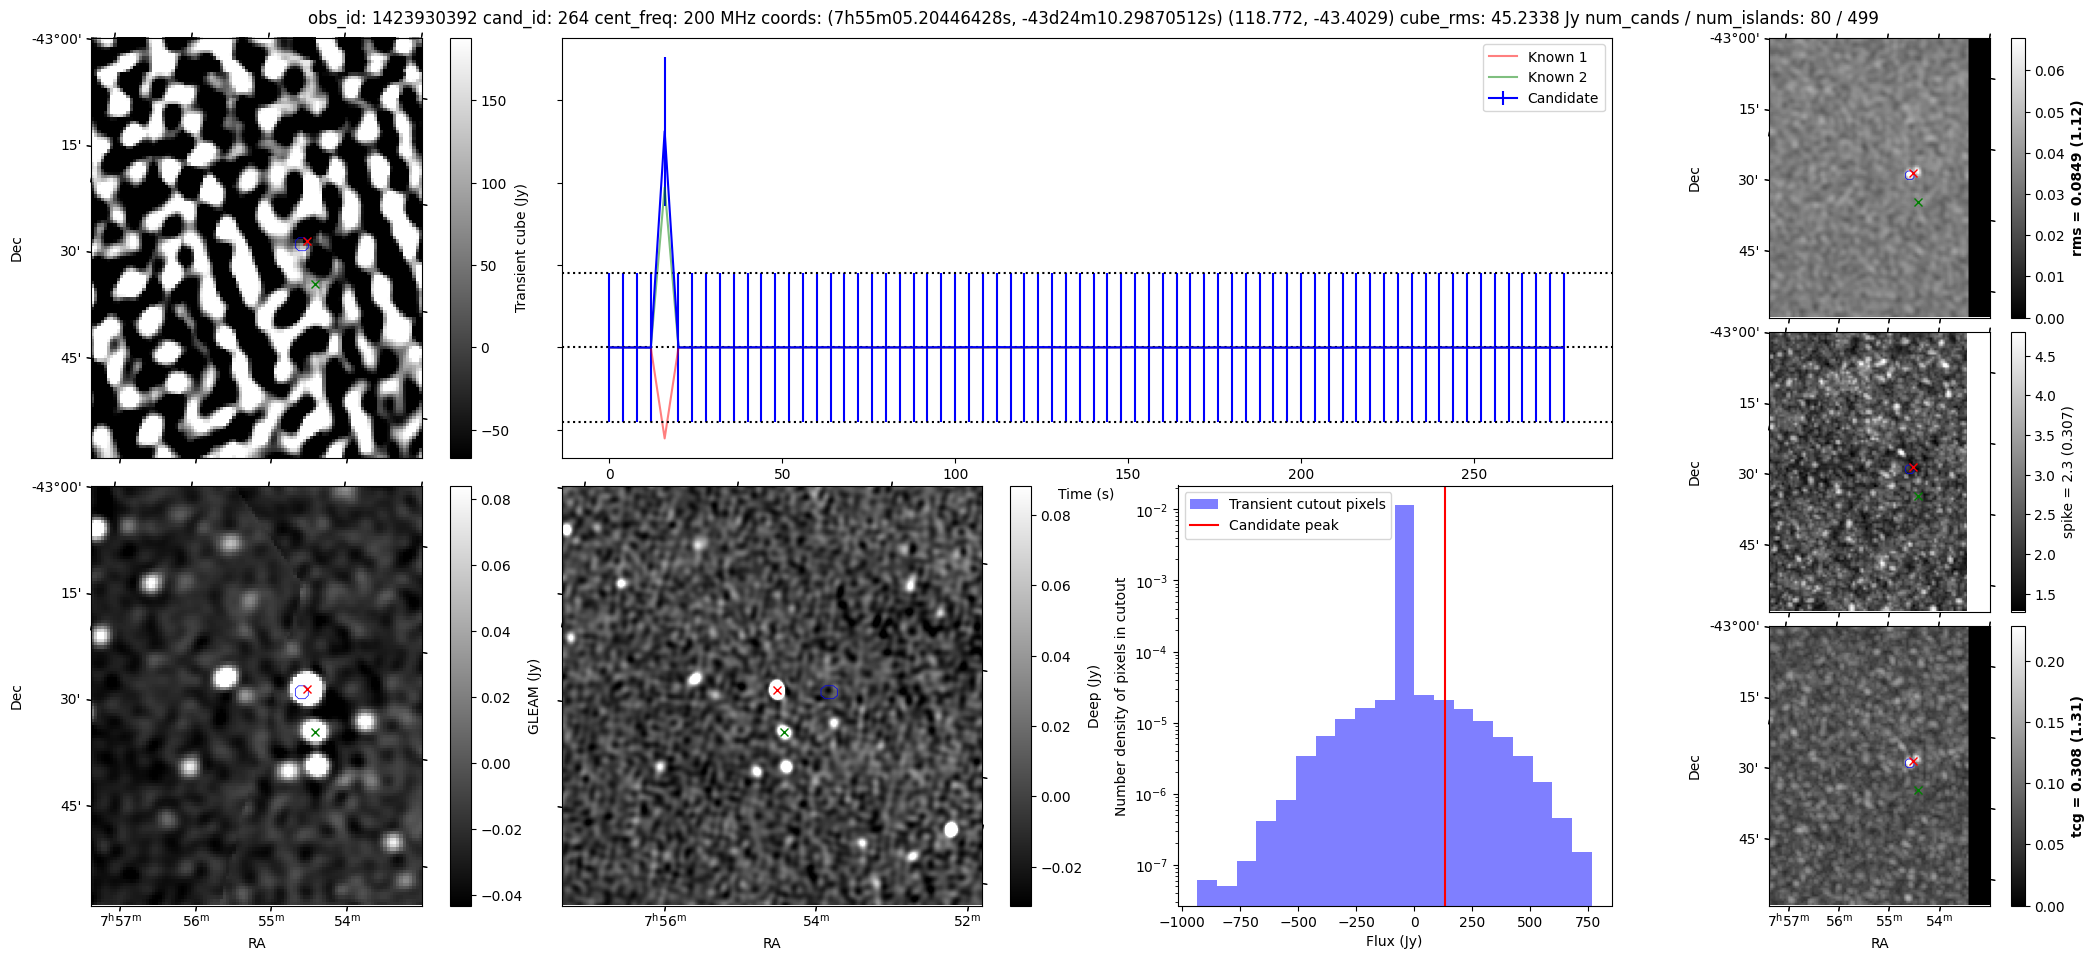The image size is (2094, 960).
Task: Click red X marker in rms panel
Action: [1914, 174]
